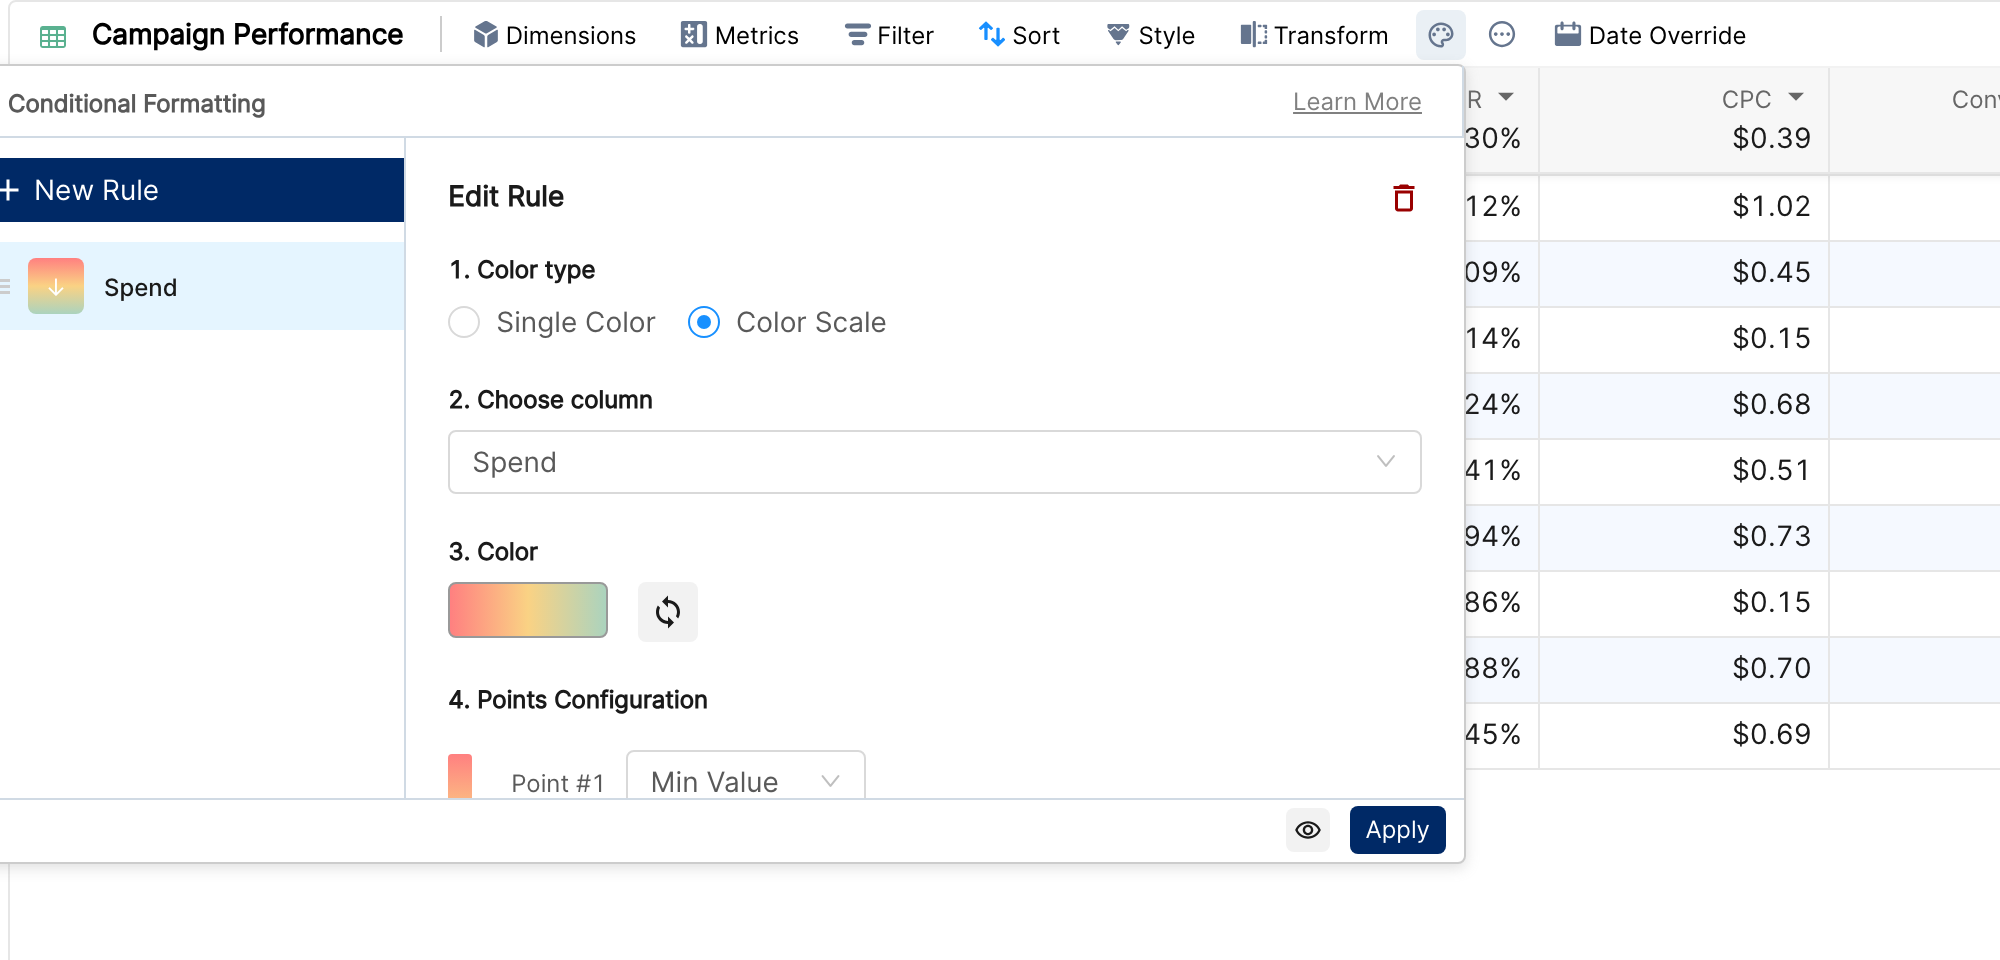The image size is (2000, 960).
Task: Click the drag handle next to the Spend rule
Action: (6, 287)
